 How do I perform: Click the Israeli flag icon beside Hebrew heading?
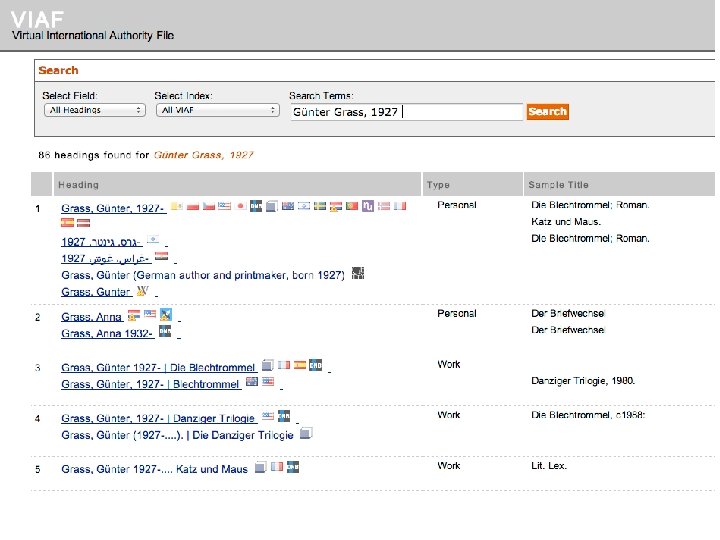[153, 239]
